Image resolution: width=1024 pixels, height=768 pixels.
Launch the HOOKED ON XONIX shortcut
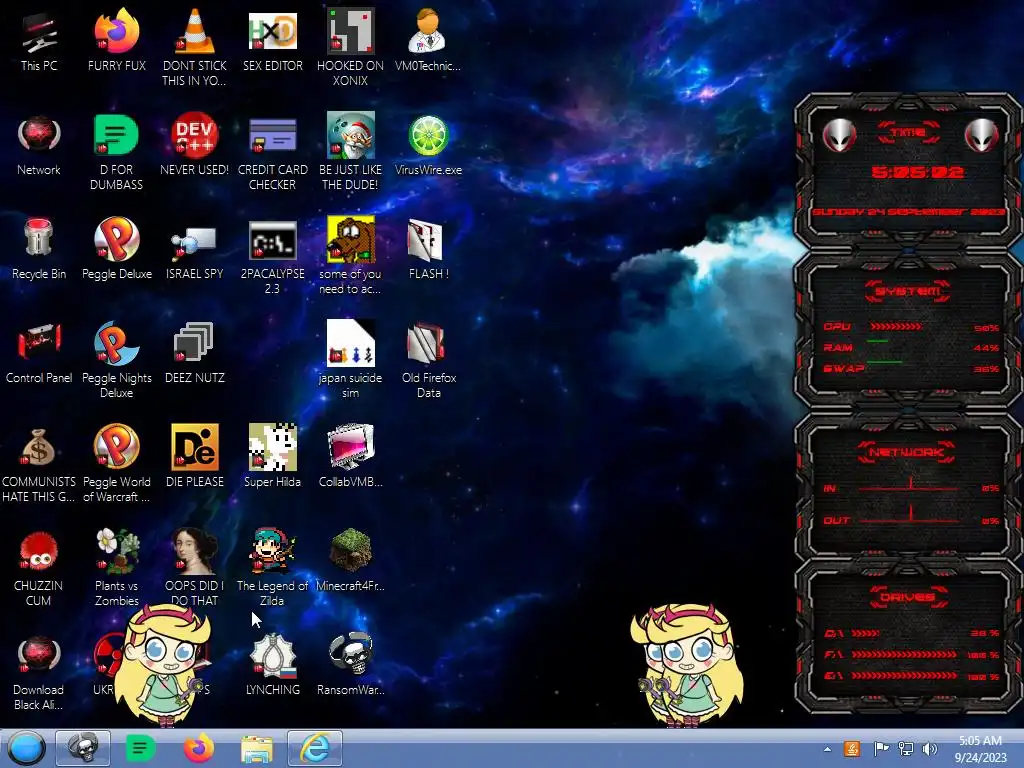(x=350, y=48)
